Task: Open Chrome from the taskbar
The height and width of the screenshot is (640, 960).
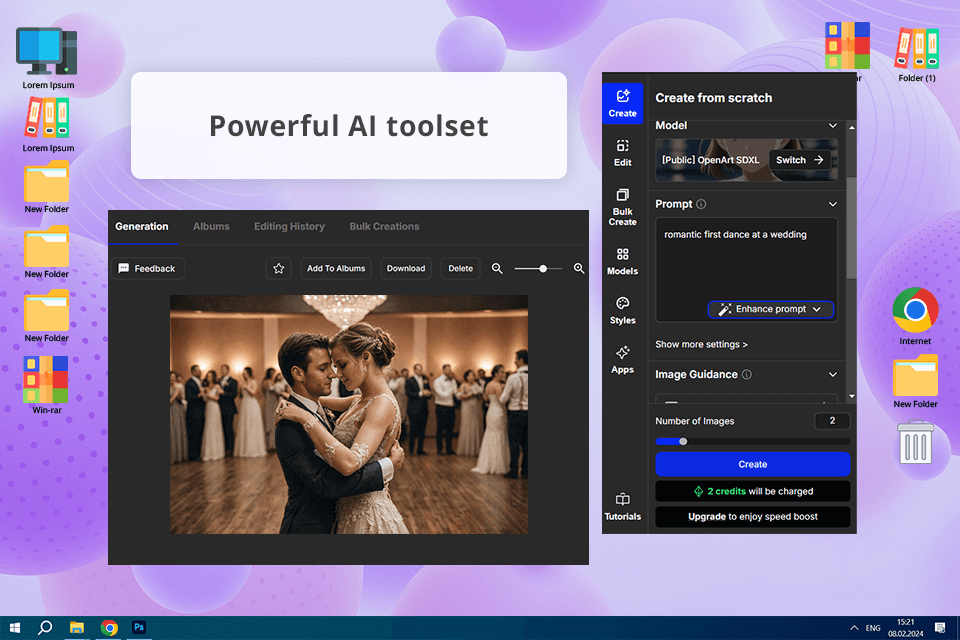Action: [x=109, y=628]
